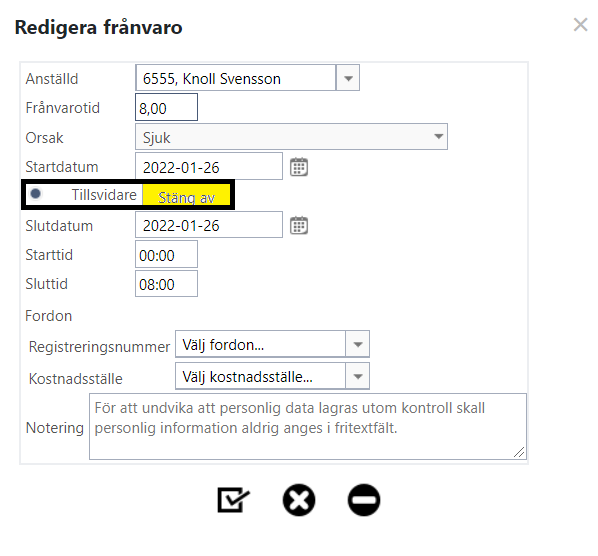Open the Orsak dropdown showing Sjuk
This screenshot has width=598, height=556.
point(291,137)
